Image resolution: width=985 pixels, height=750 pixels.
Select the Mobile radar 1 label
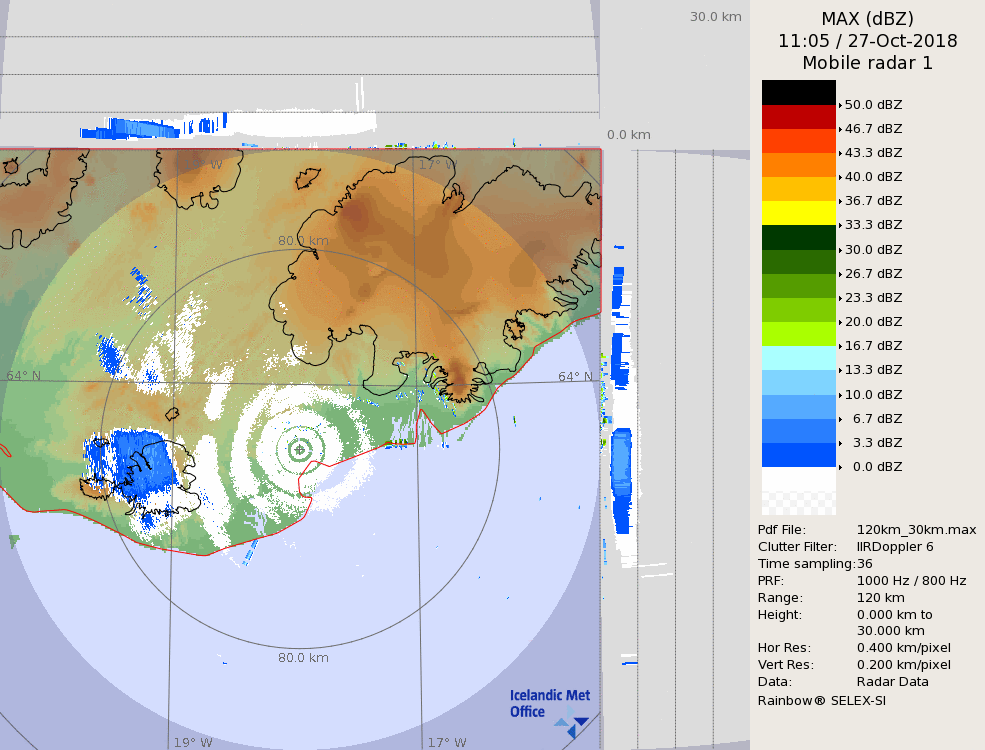(x=867, y=63)
